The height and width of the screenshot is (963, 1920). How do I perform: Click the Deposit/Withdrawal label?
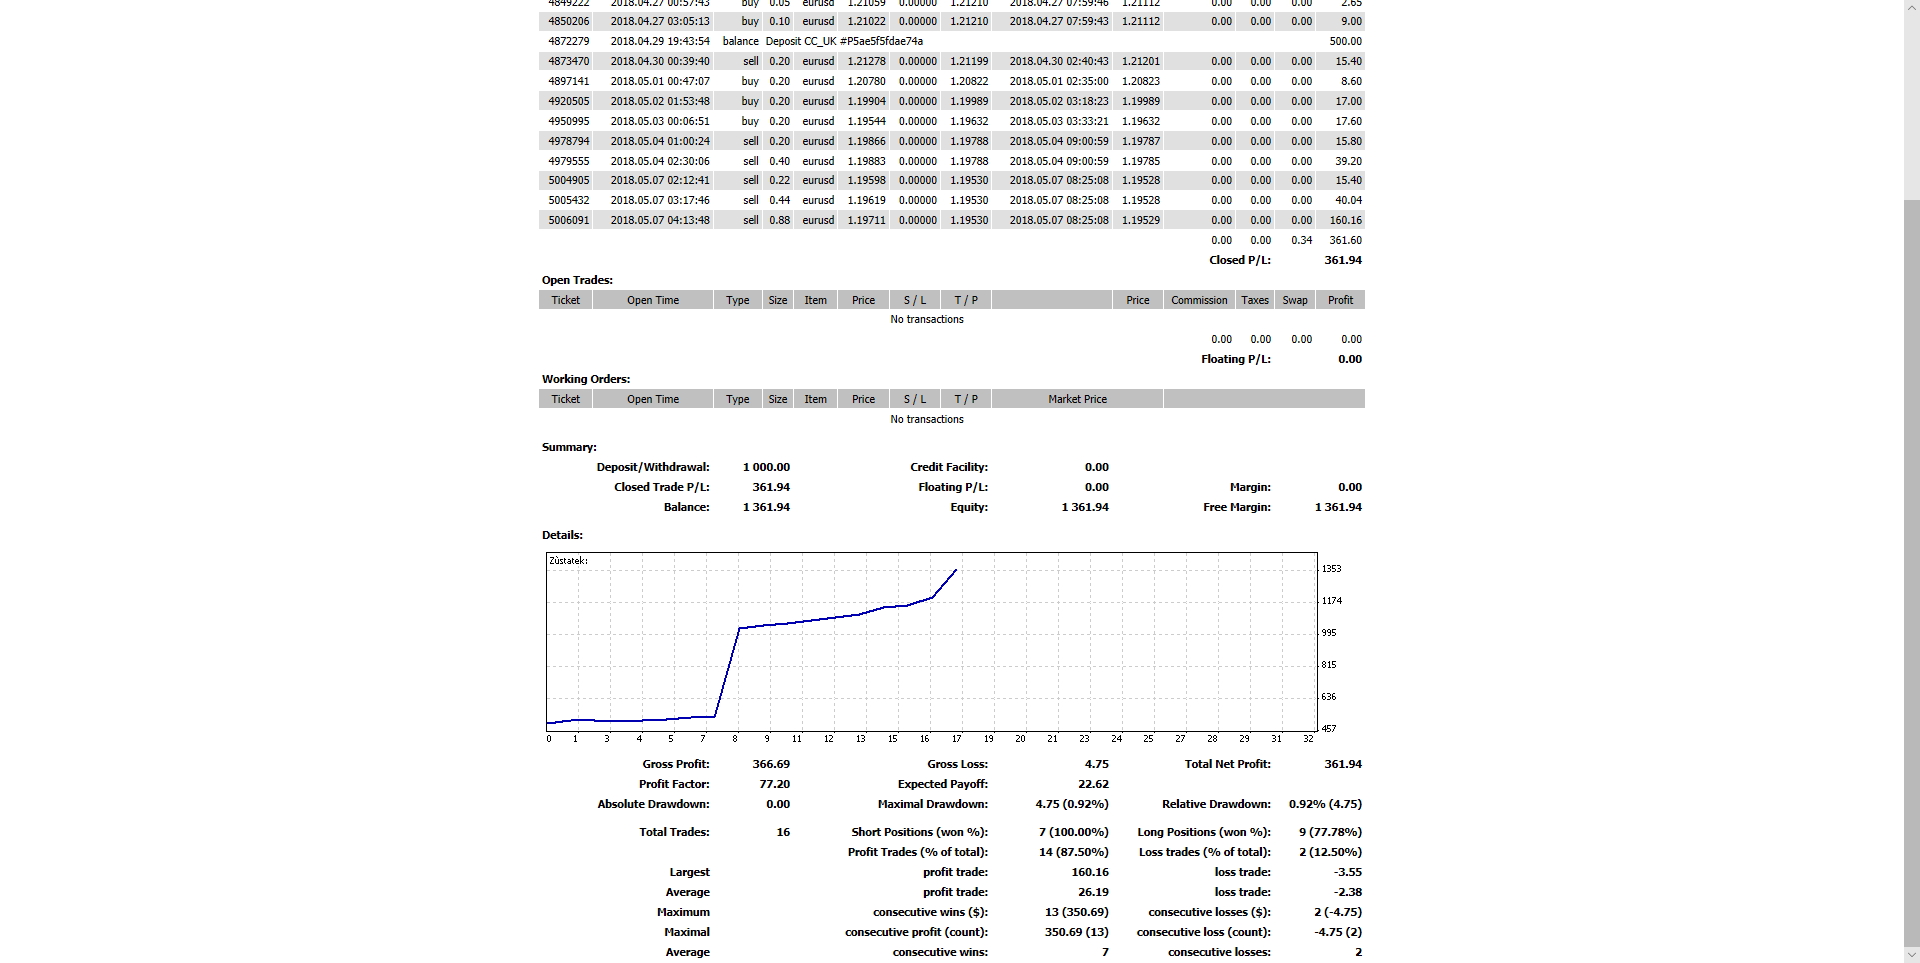pyautogui.click(x=653, y=467)
